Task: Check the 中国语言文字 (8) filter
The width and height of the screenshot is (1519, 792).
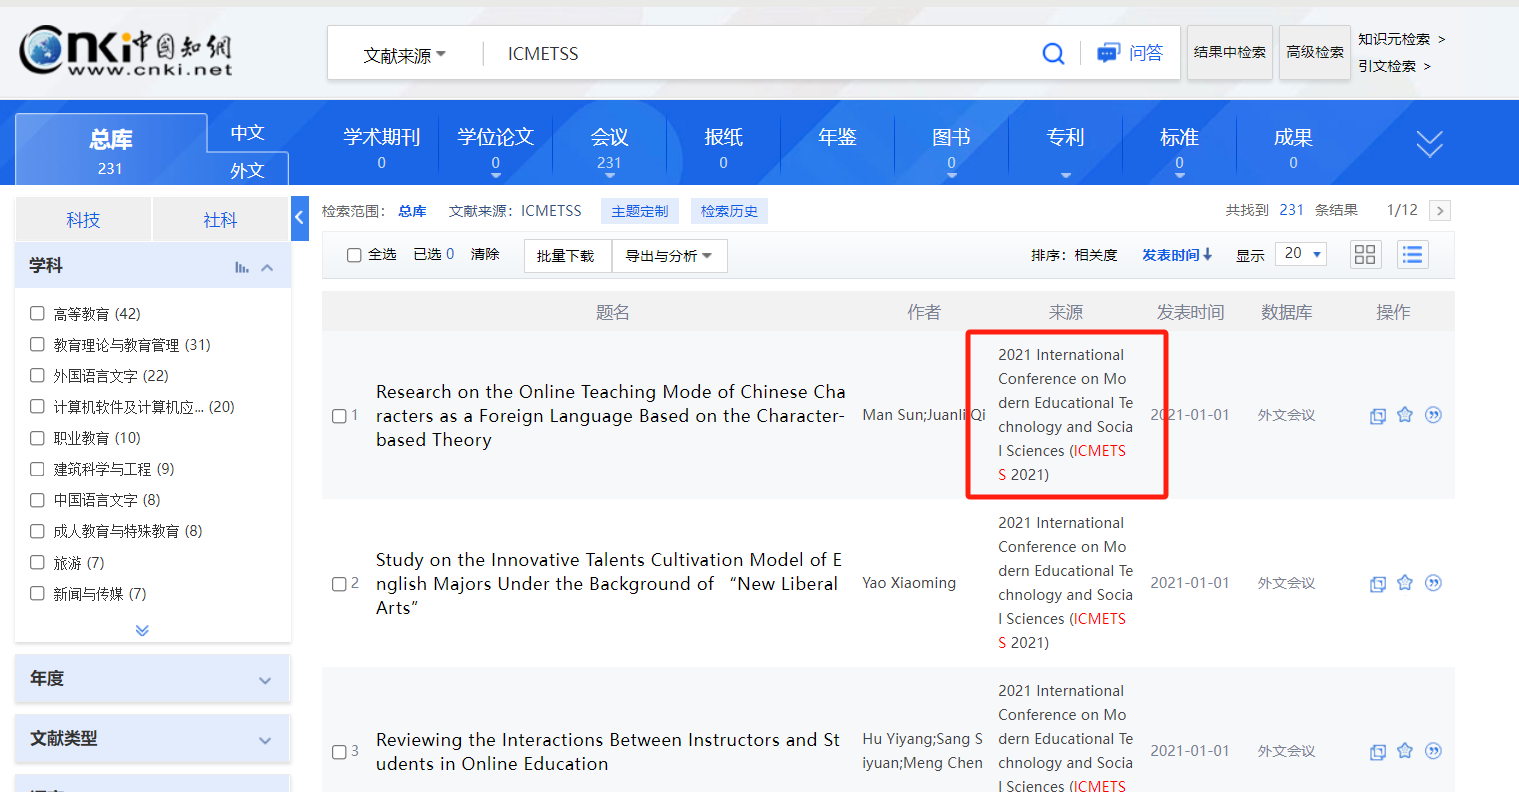Action: 37,499
